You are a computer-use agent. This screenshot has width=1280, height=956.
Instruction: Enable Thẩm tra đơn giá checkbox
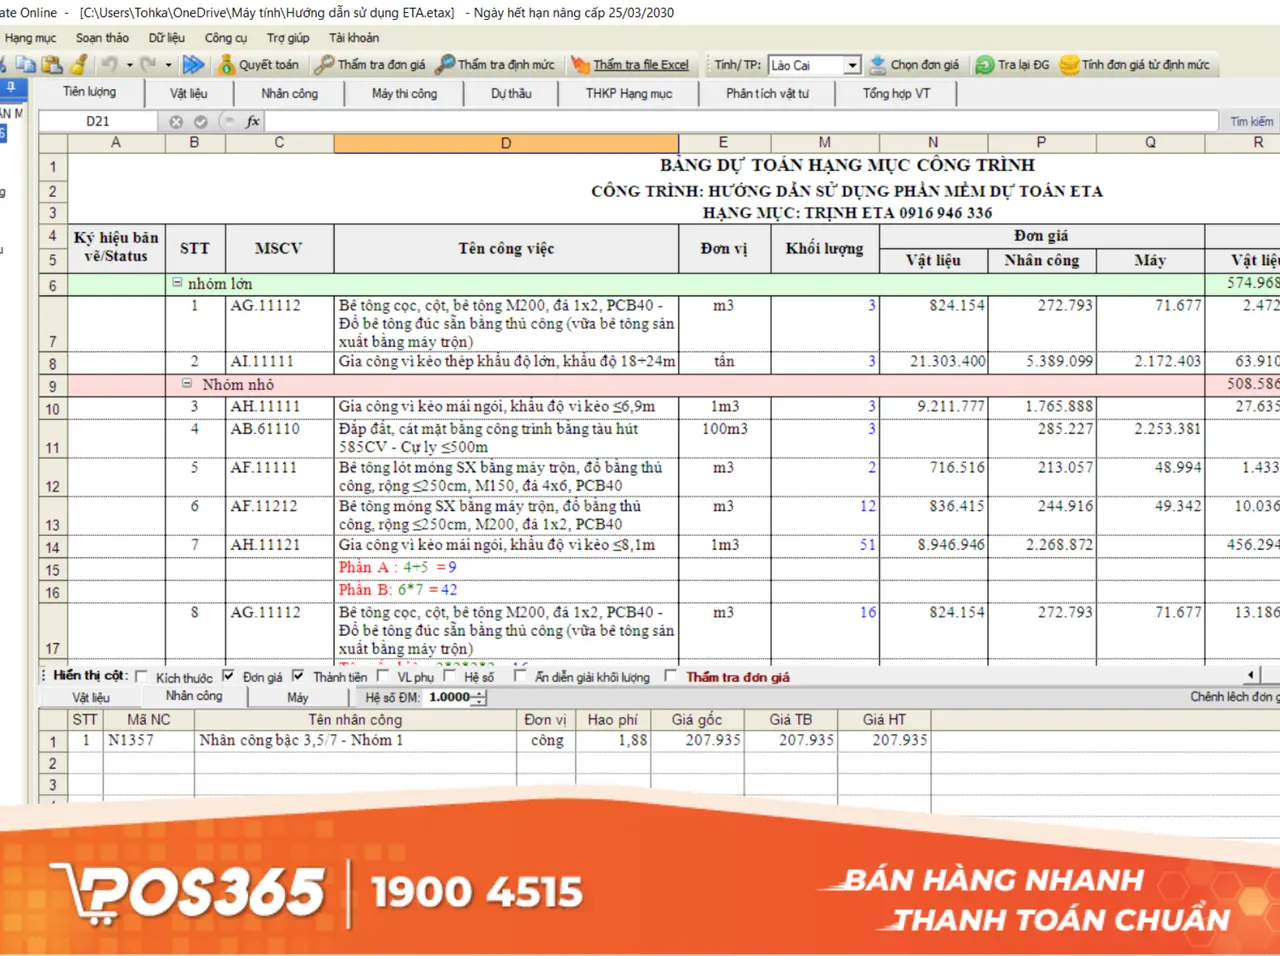pos(671,676)
